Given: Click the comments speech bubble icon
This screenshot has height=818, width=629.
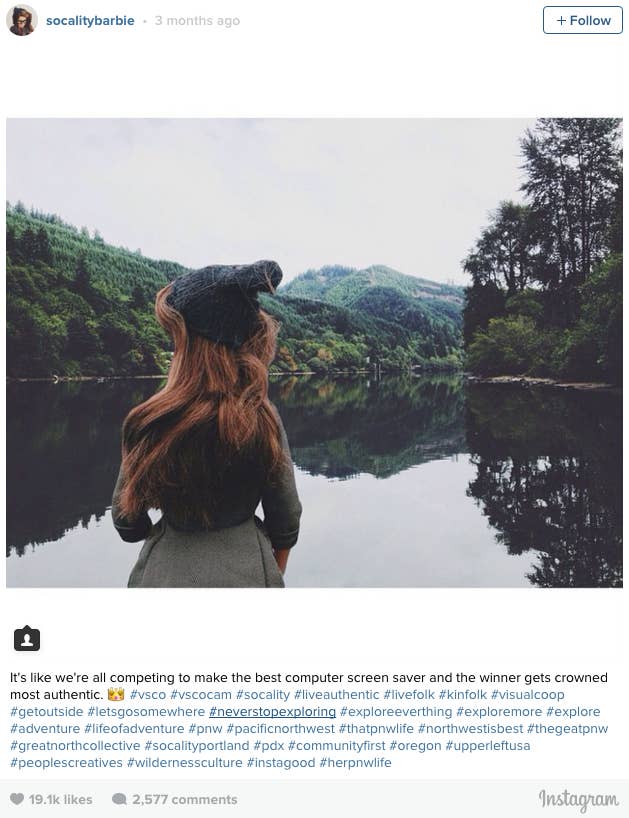Looking at the screenshot, I should [x=119, y=799].
